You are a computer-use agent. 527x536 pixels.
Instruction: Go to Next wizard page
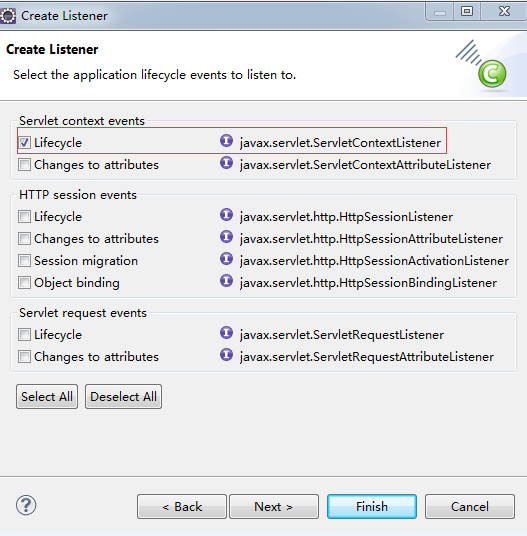pos(274,506)
